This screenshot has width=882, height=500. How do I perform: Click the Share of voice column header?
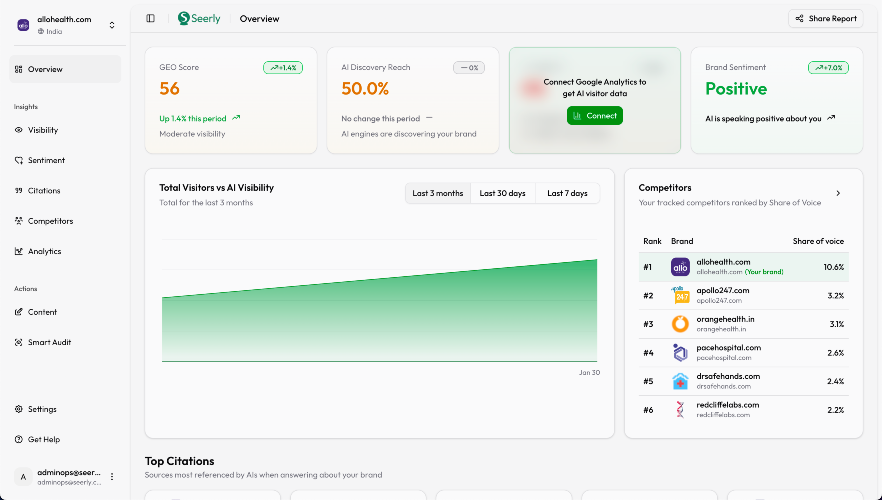[x=818, y=241]
